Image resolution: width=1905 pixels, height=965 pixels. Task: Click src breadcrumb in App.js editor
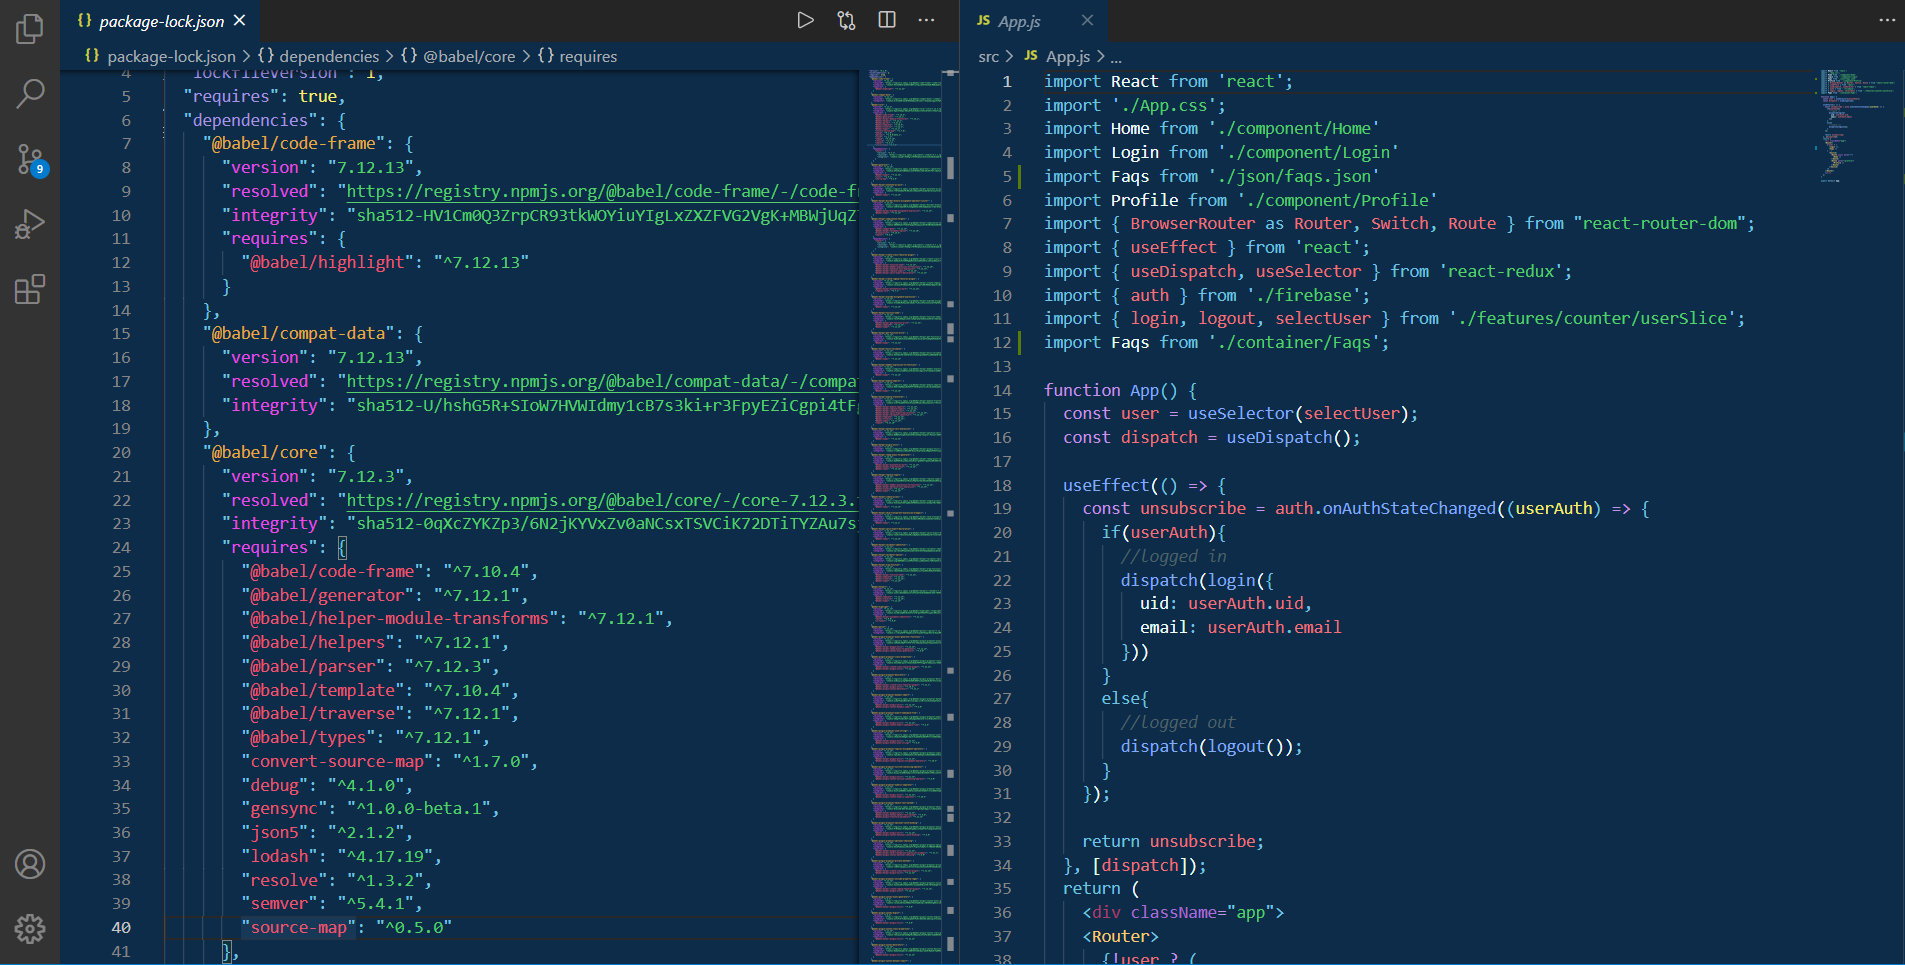tap(988, 57)
